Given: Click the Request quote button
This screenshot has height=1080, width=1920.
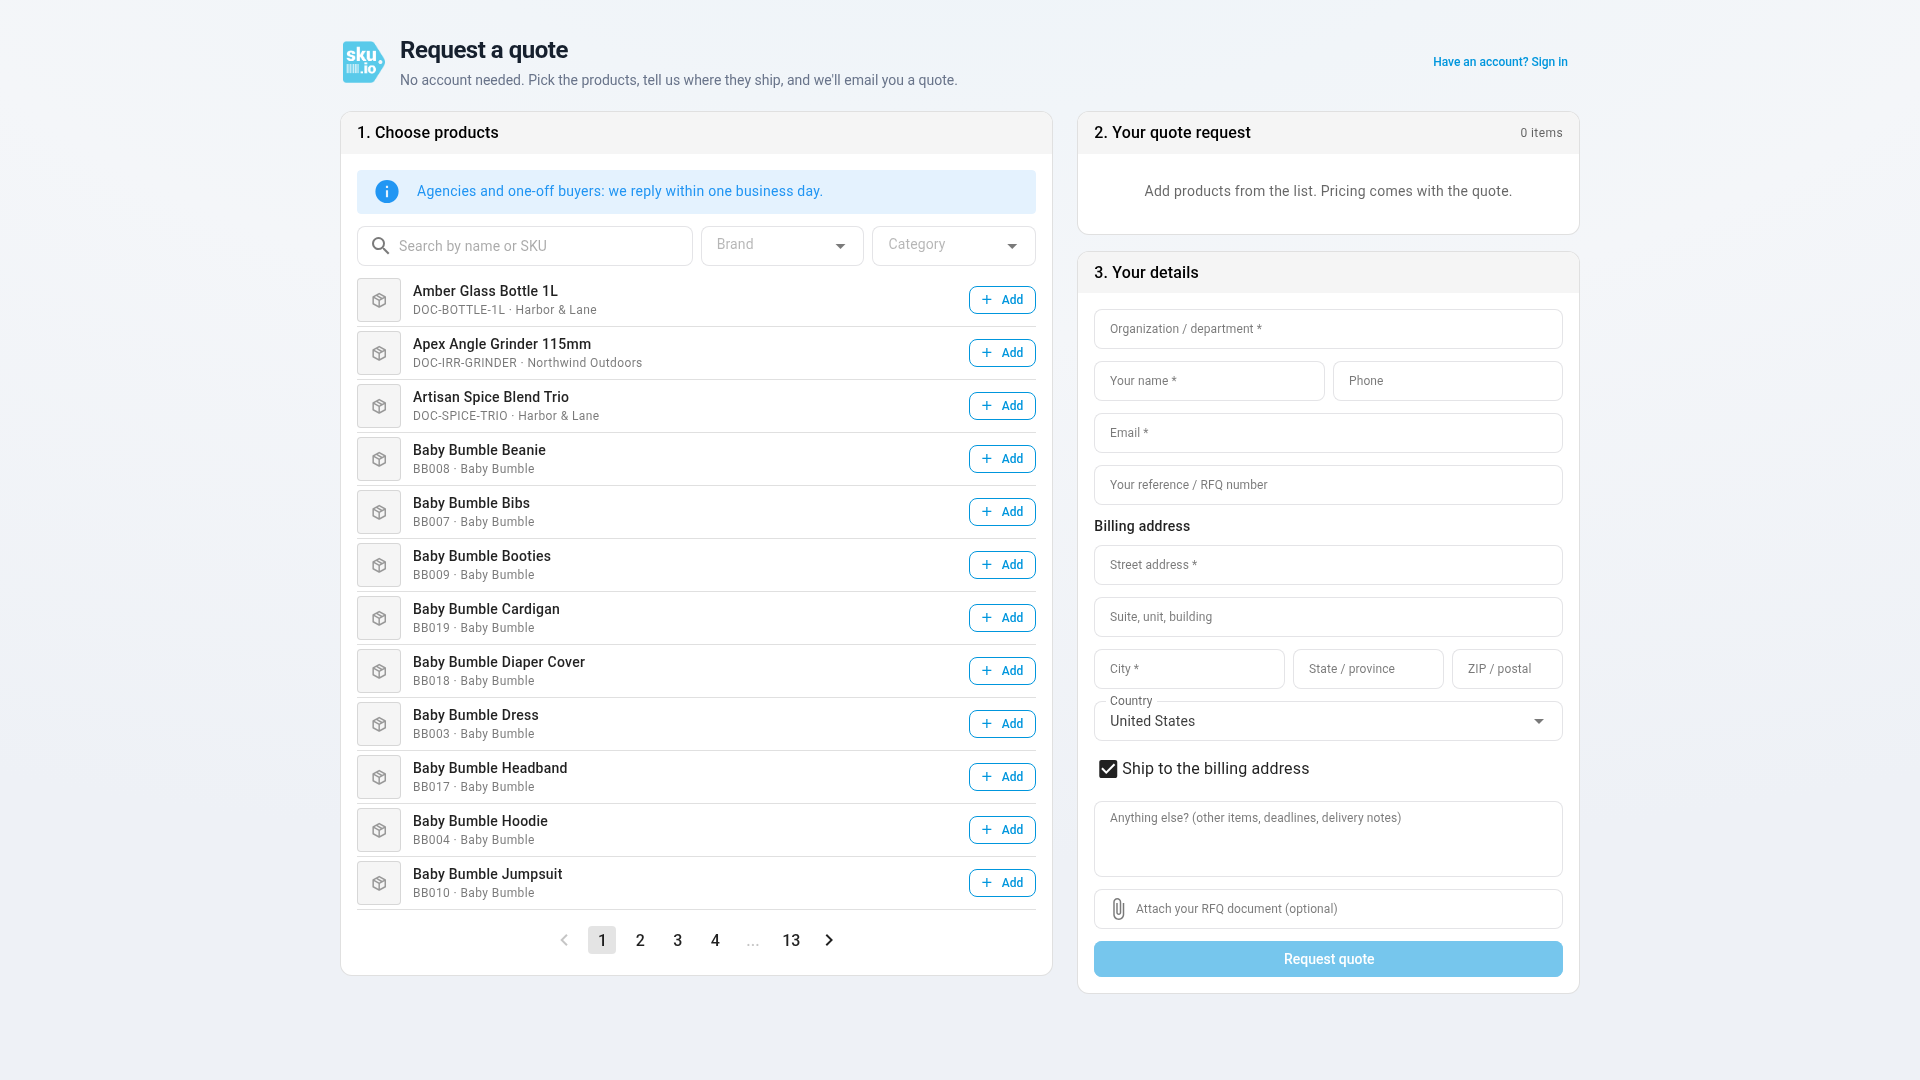Looking at the screenshot, I should (1328, 959).
